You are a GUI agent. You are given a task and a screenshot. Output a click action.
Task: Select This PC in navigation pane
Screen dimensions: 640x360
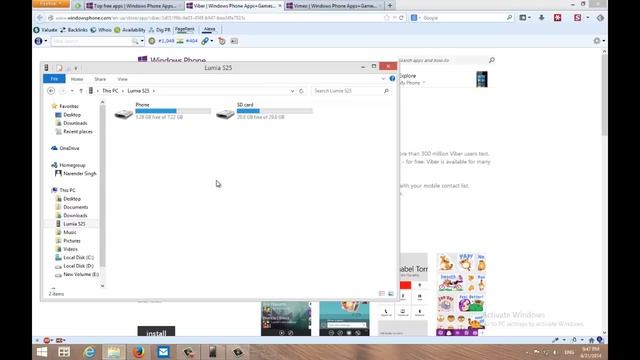(x=67, y=190)
